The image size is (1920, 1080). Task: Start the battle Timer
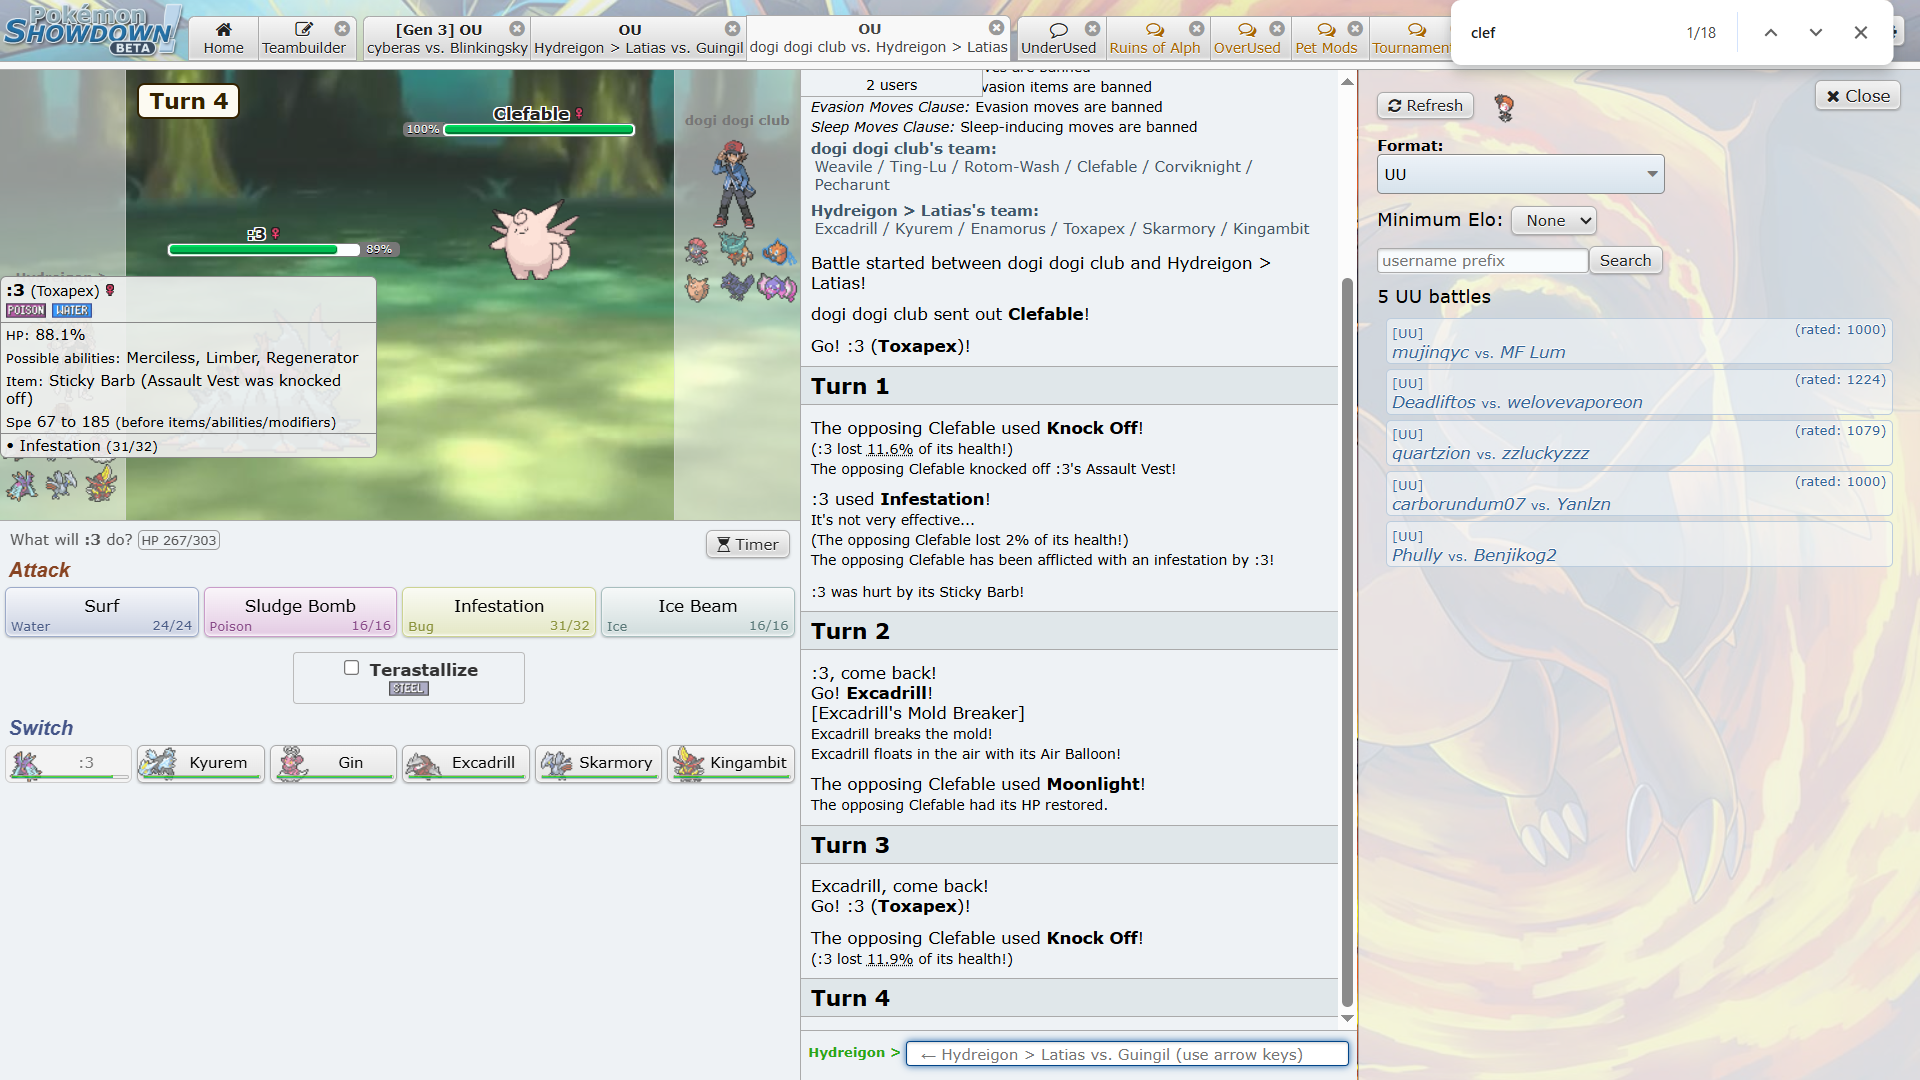748,544
